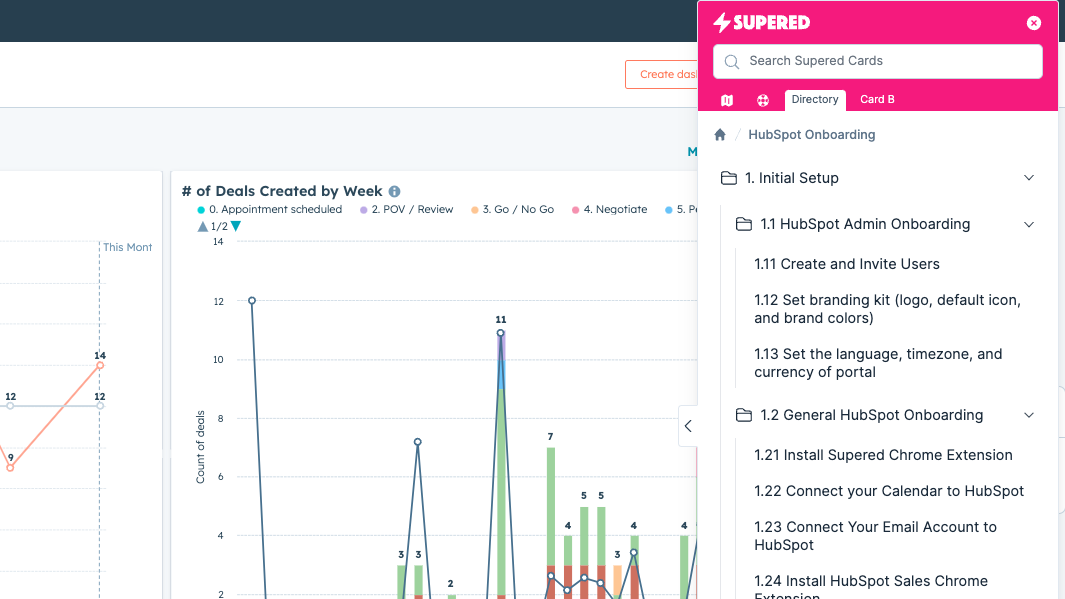Collapse 1.1 HubSpot Admin Onboarding chevron

point(1029,224)
